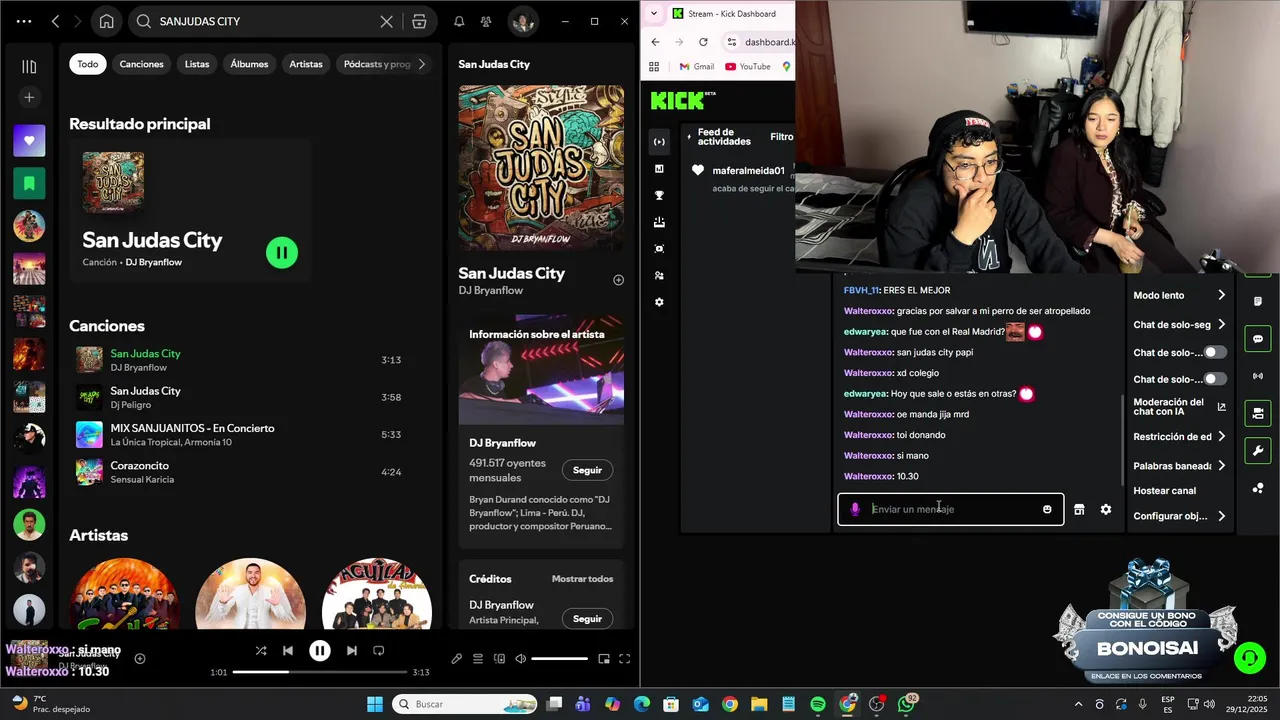Image resolution: width=1280 pixels, height=720 pixels.
Task: Open Kick chat settings gear
Action: [x=1106, y=509]
